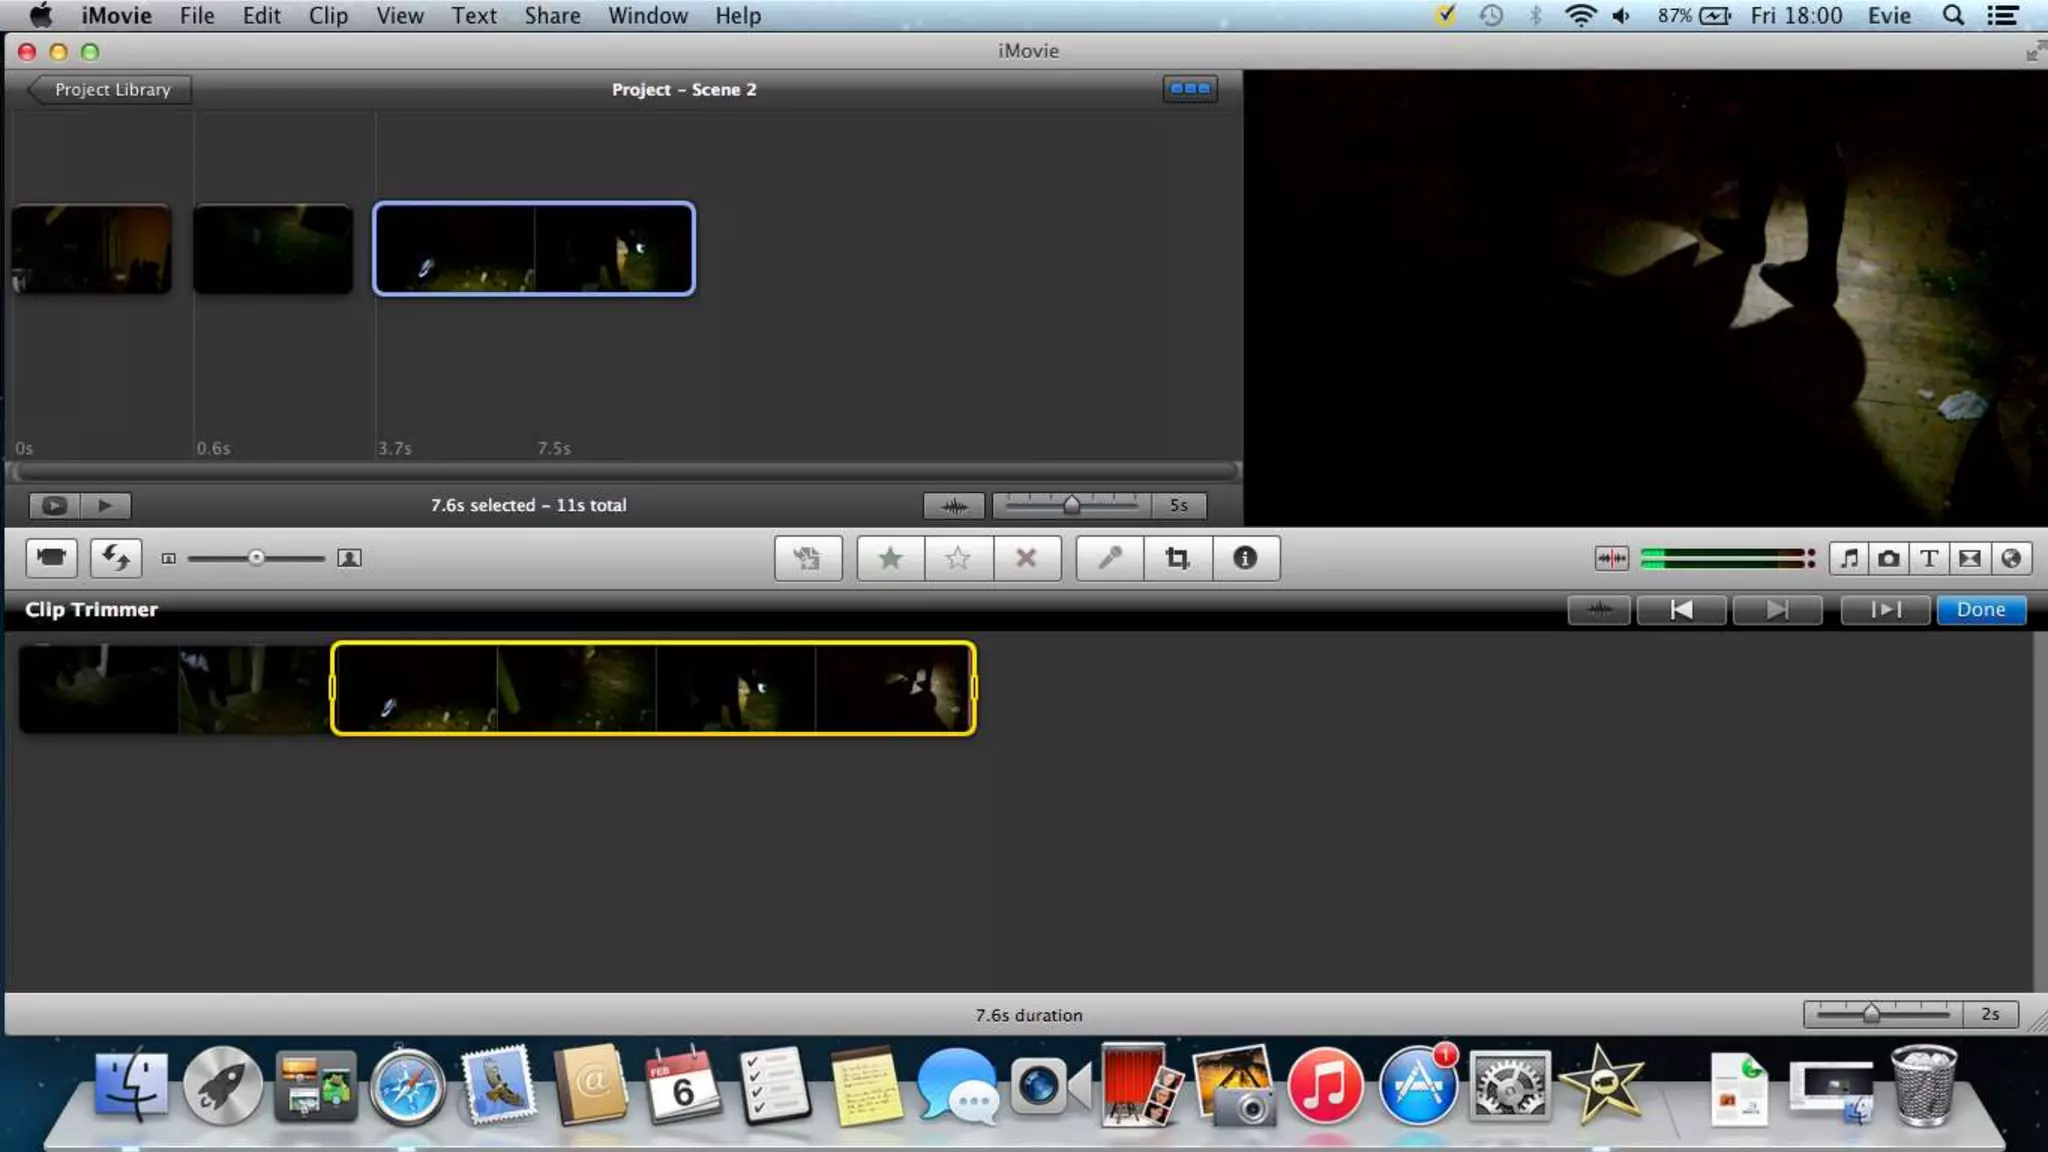Enter full screen with the arrows icon
Viewport: 2048px width, 1152px height.
point(2035,51)
